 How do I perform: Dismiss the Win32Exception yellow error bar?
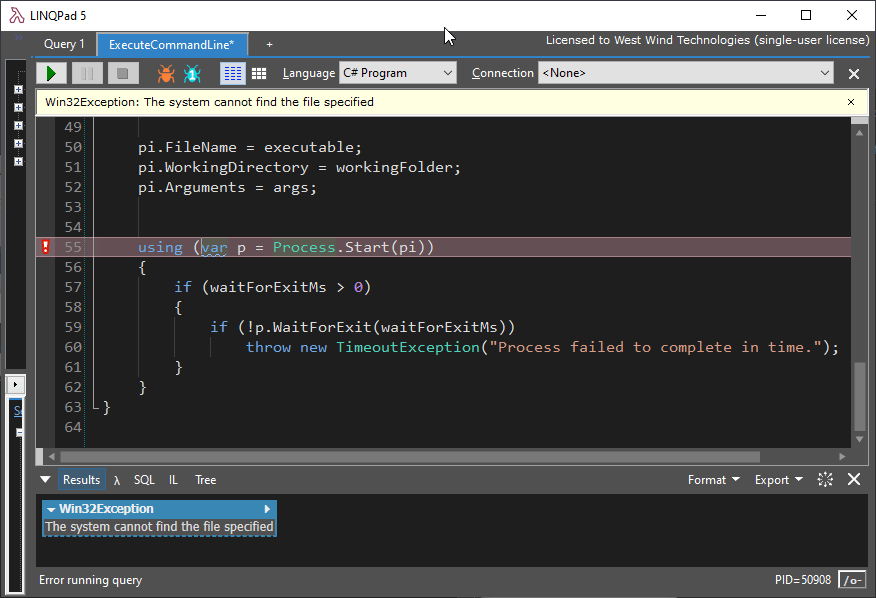click(x=851, y=102)
